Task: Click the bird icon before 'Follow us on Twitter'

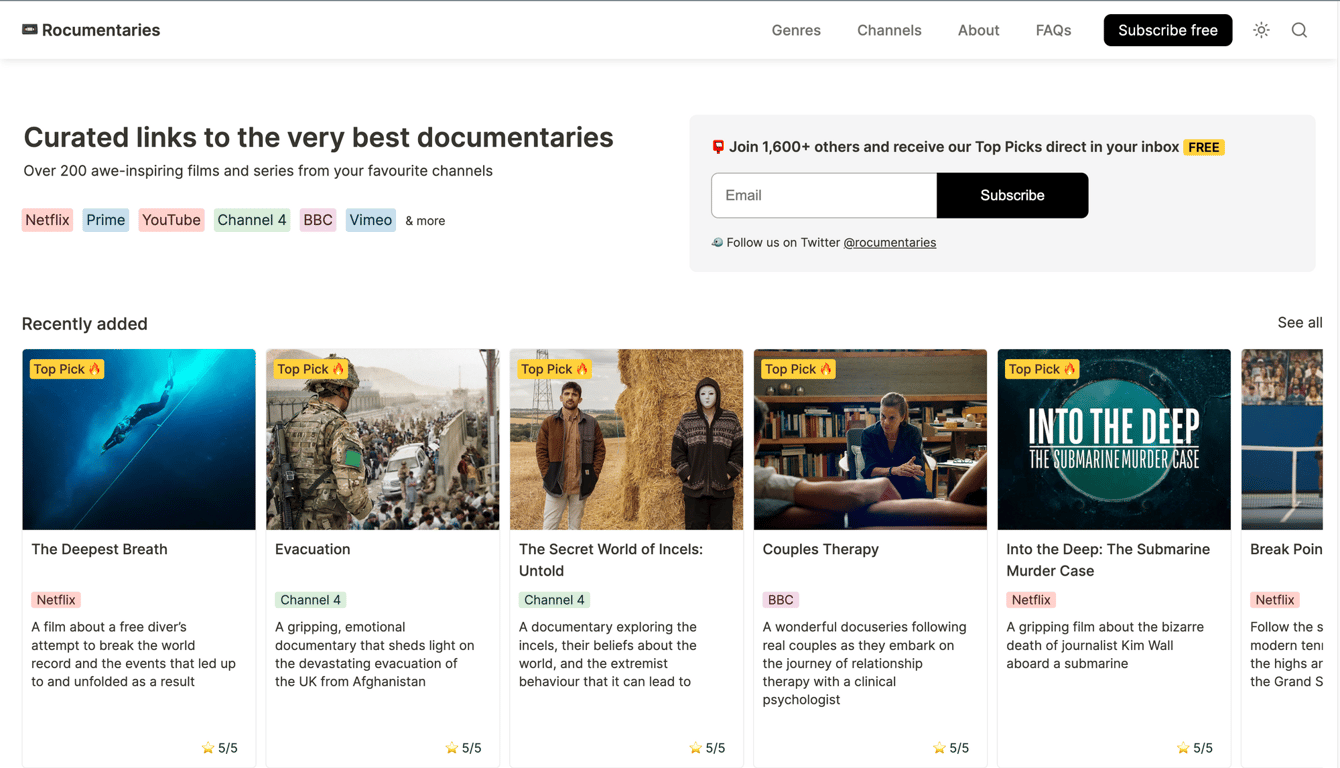Action: [717, 242]
